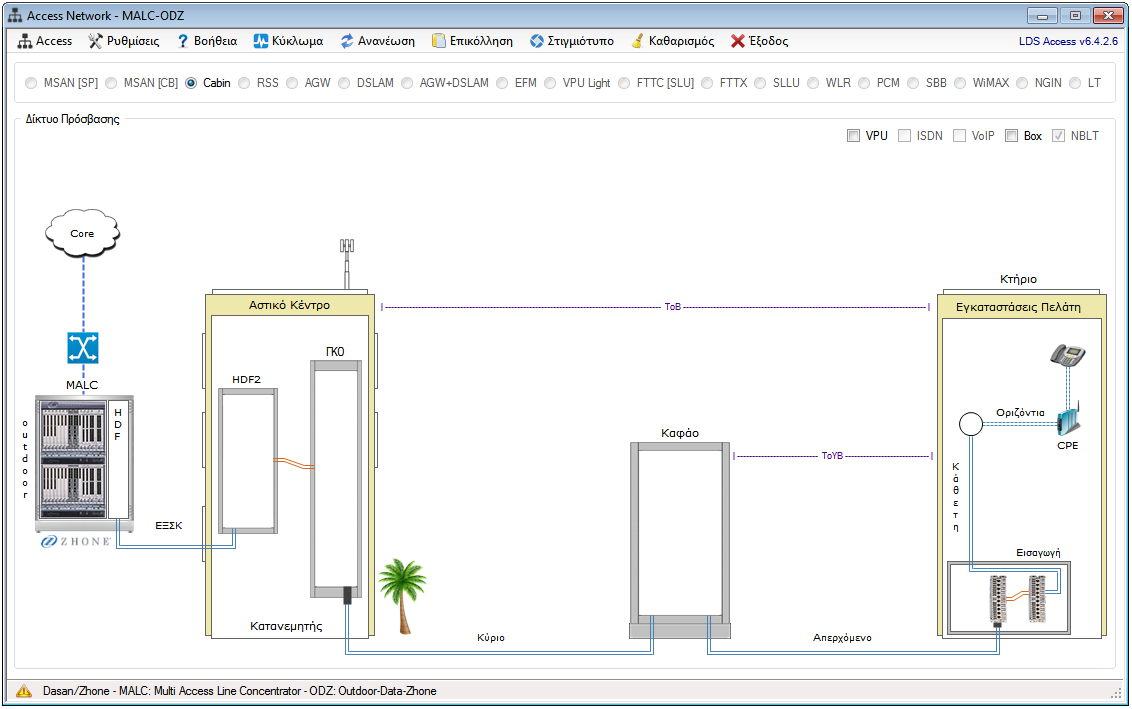This screenshot has width=1132, height=709.
Task: Click the Καθαρισμός clear button
Action: click(x=672, y=41)
